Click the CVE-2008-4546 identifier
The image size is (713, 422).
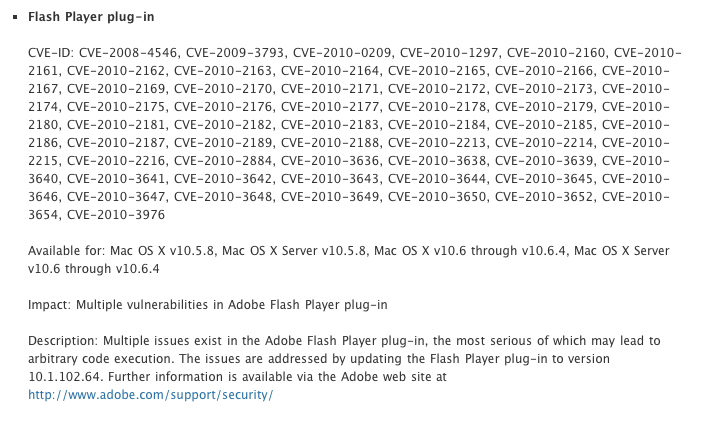(126, 51)
